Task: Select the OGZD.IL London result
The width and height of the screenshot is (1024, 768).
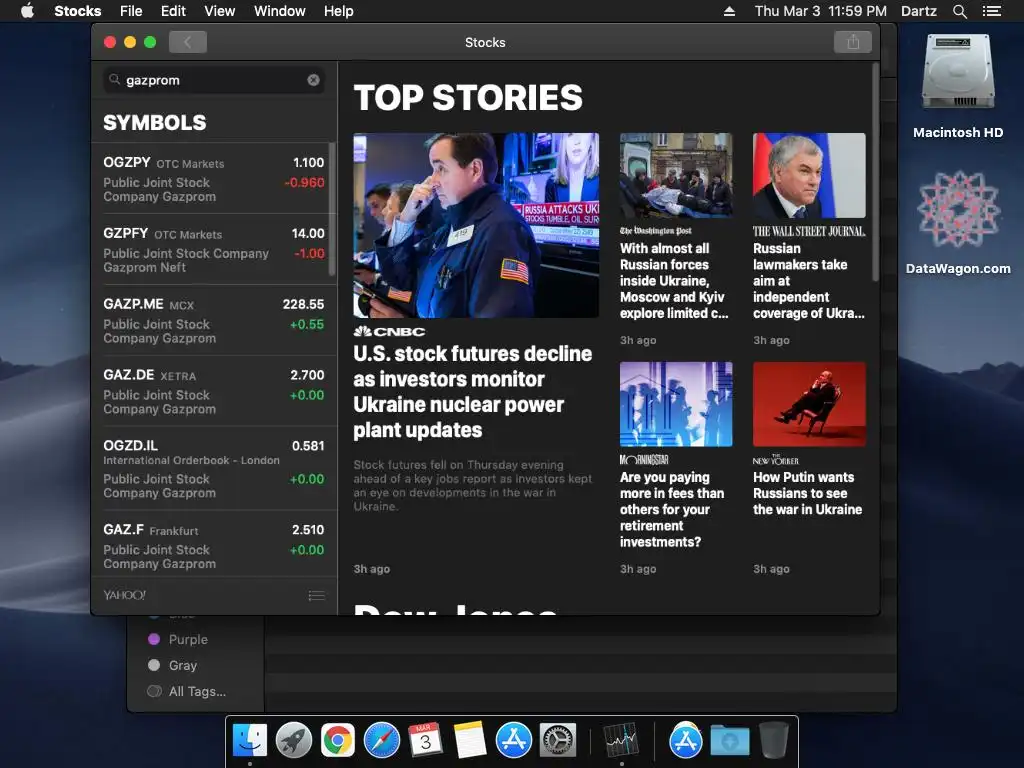Action: 214,468
